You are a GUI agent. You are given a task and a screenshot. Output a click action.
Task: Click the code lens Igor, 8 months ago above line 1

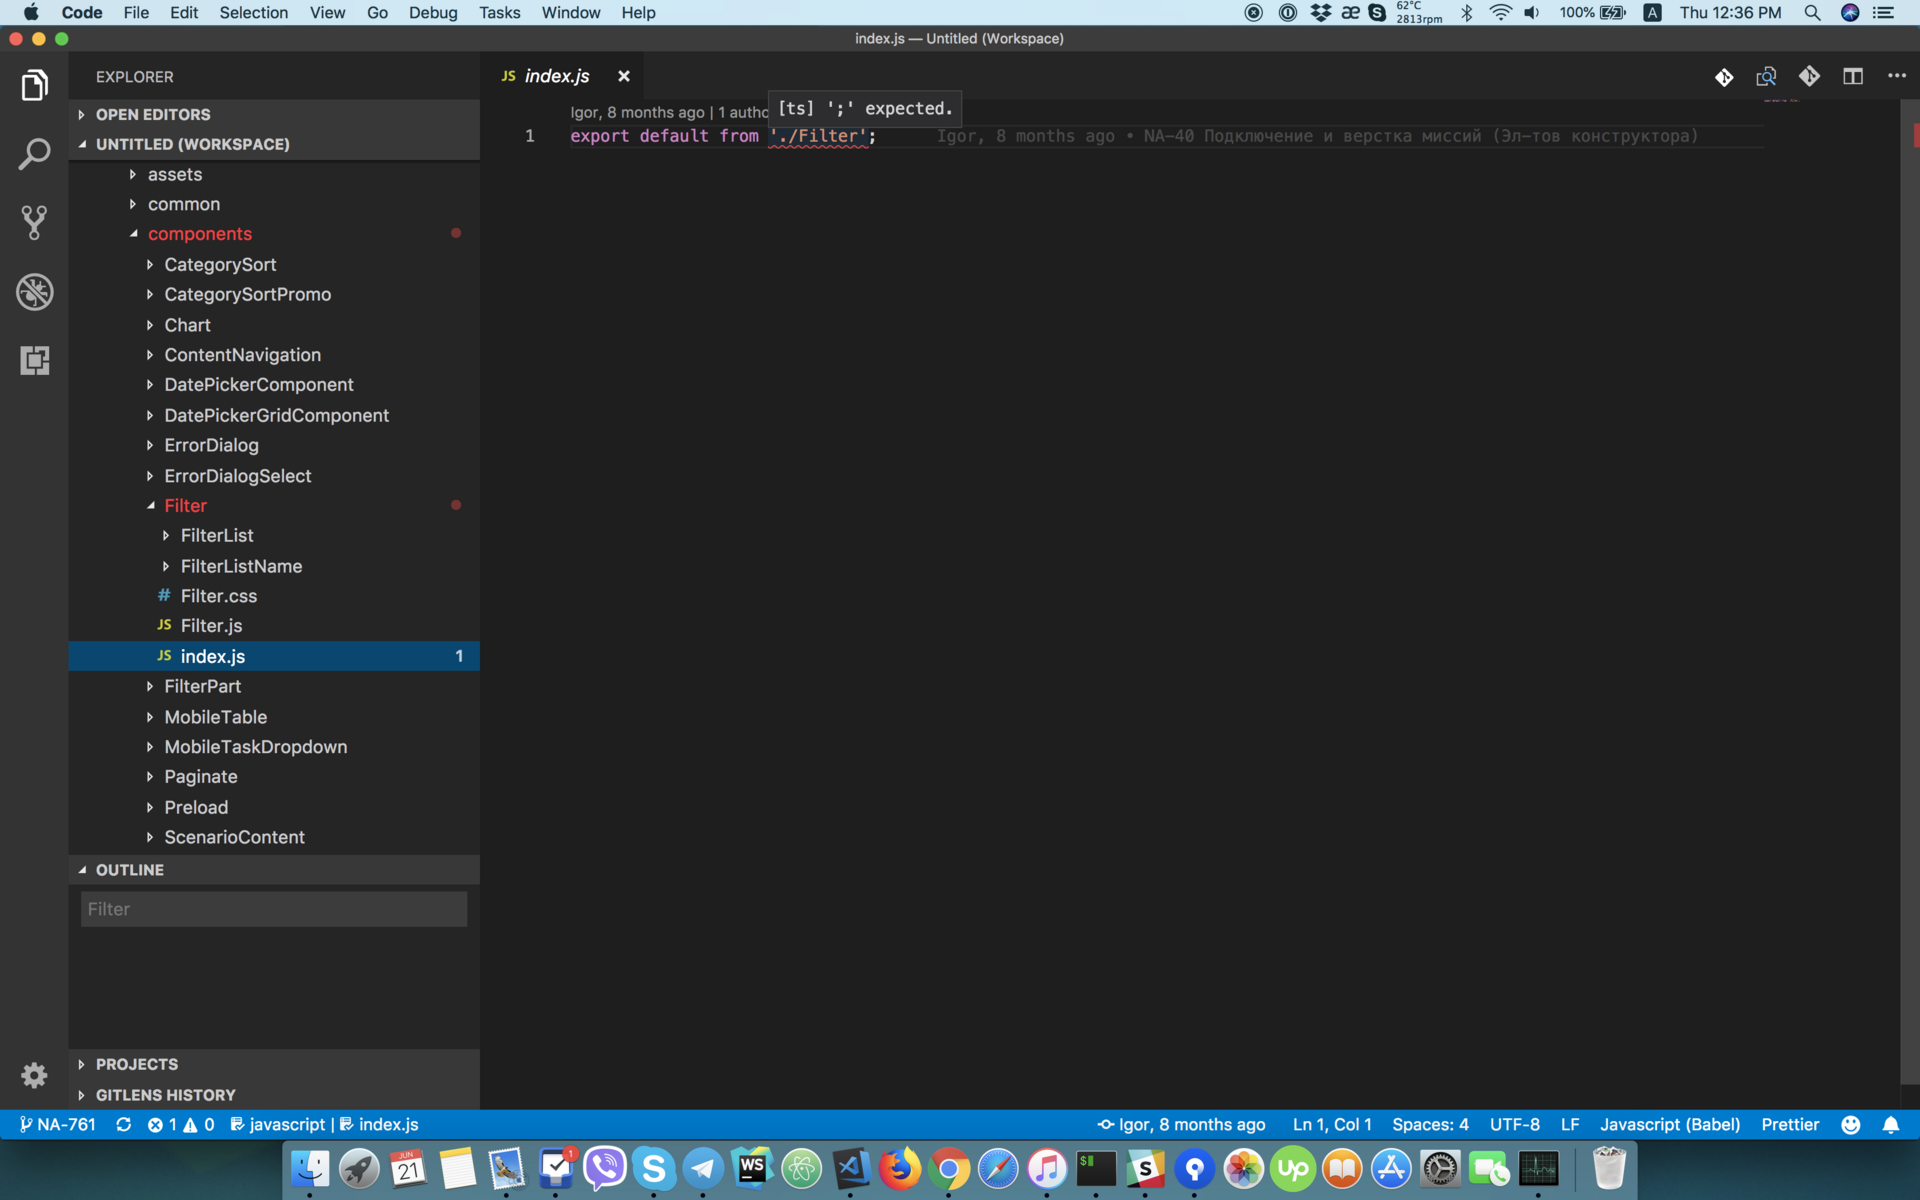point(637,112)
